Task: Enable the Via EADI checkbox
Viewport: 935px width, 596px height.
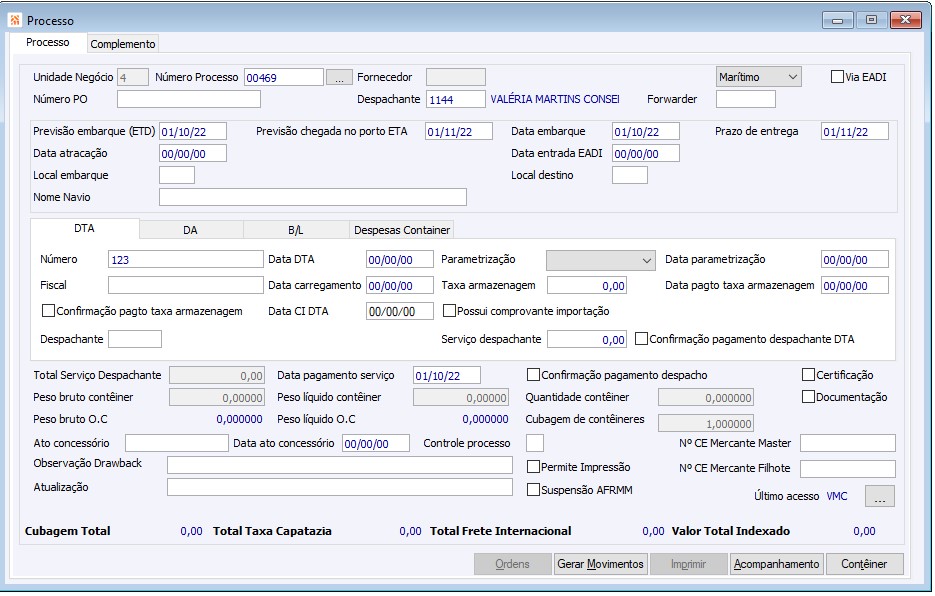Action: click(x=838, y=77)
